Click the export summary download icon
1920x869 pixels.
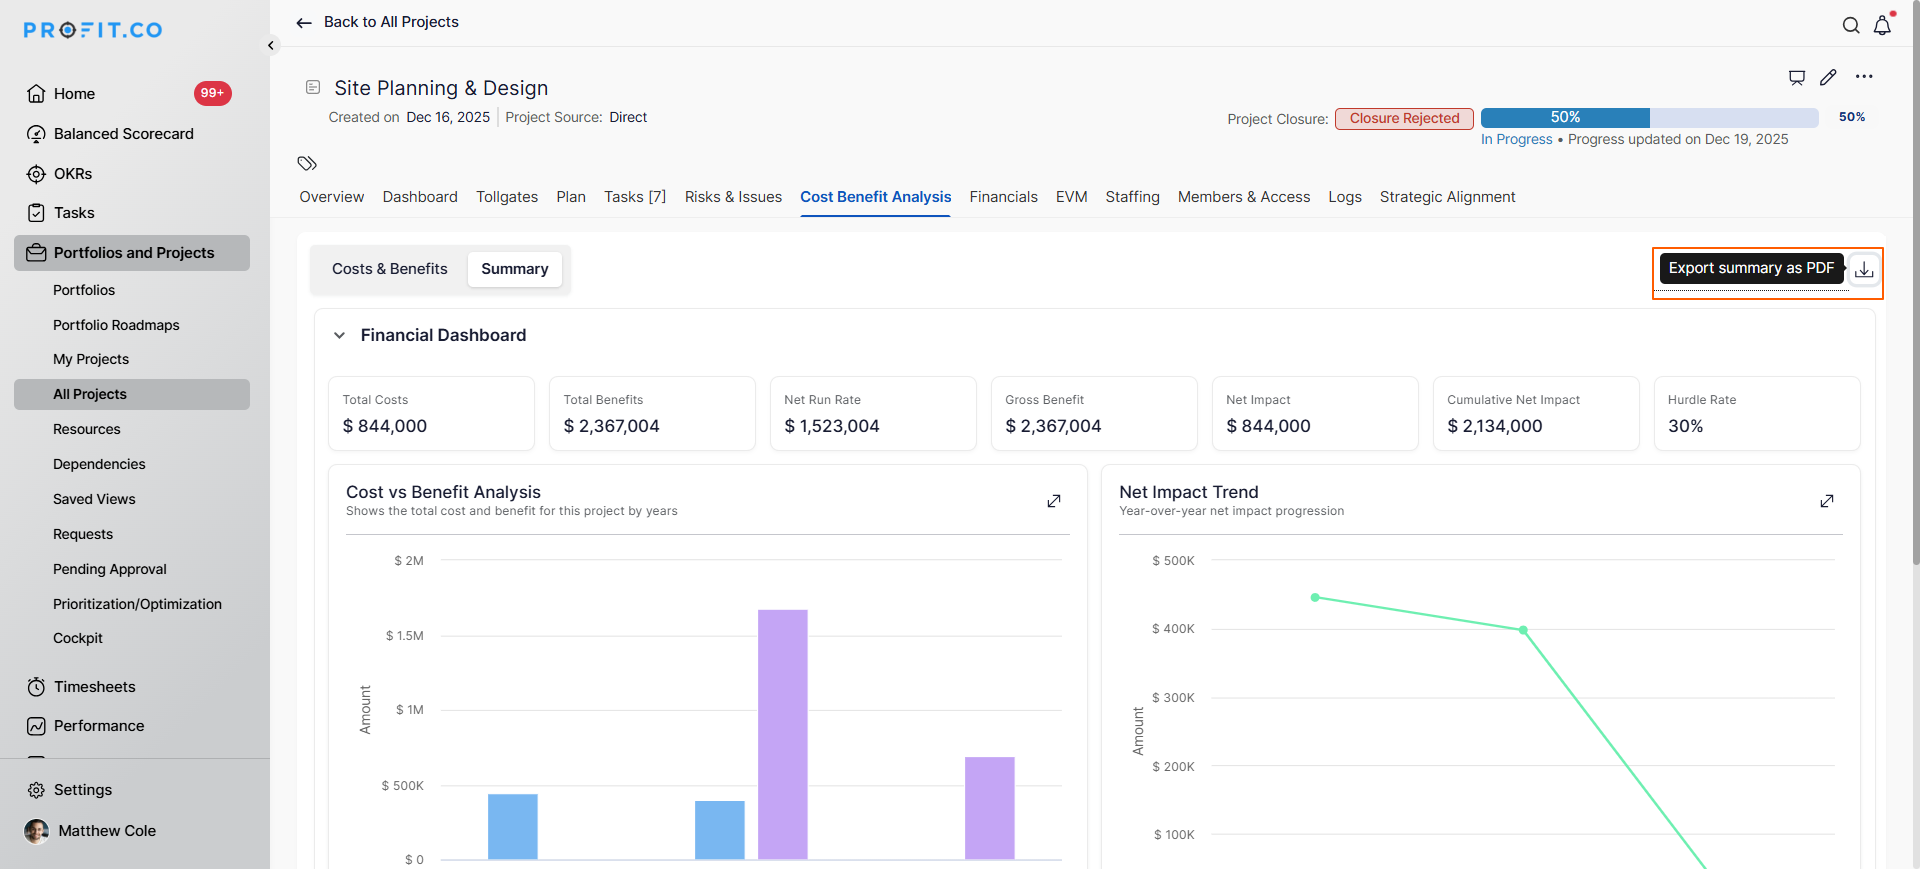1864,270
